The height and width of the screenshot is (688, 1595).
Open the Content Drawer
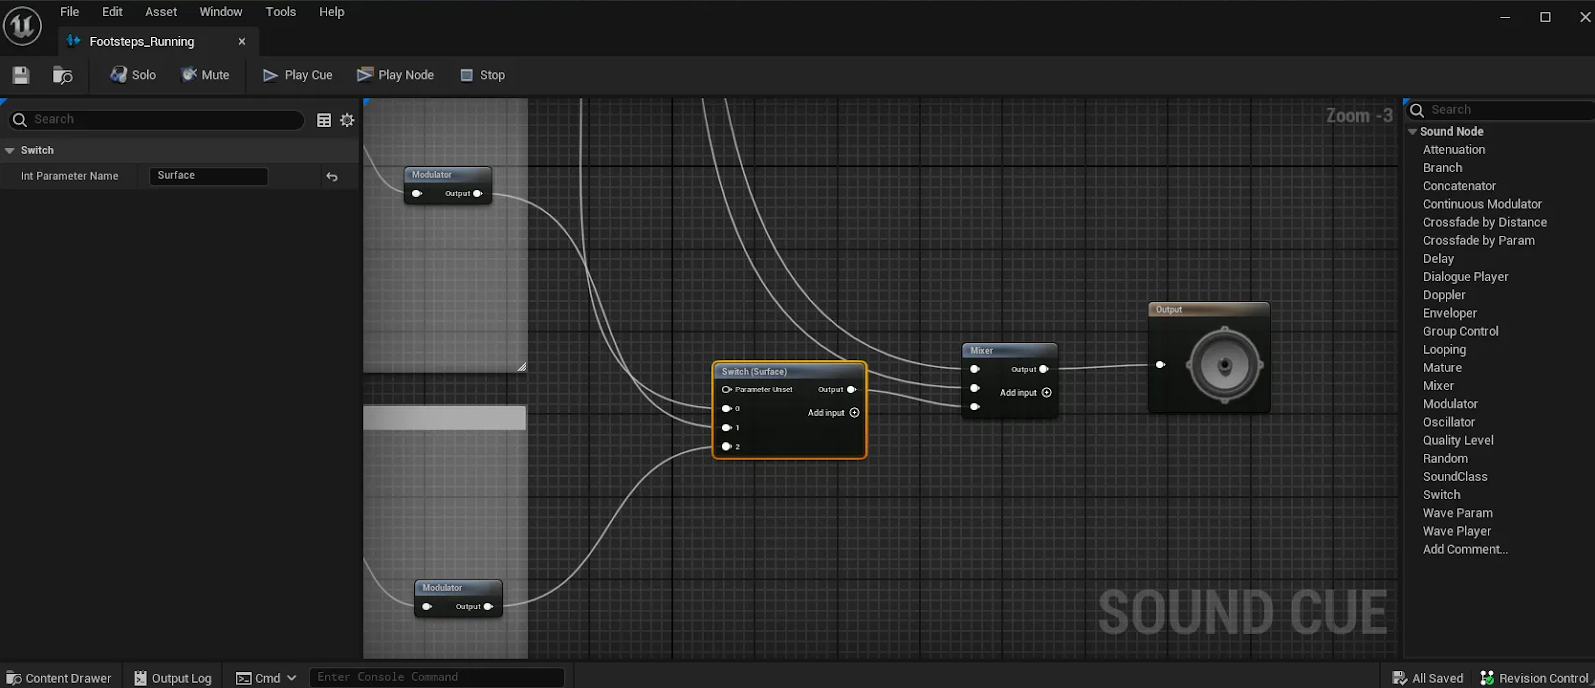click(x=59, y=678)
